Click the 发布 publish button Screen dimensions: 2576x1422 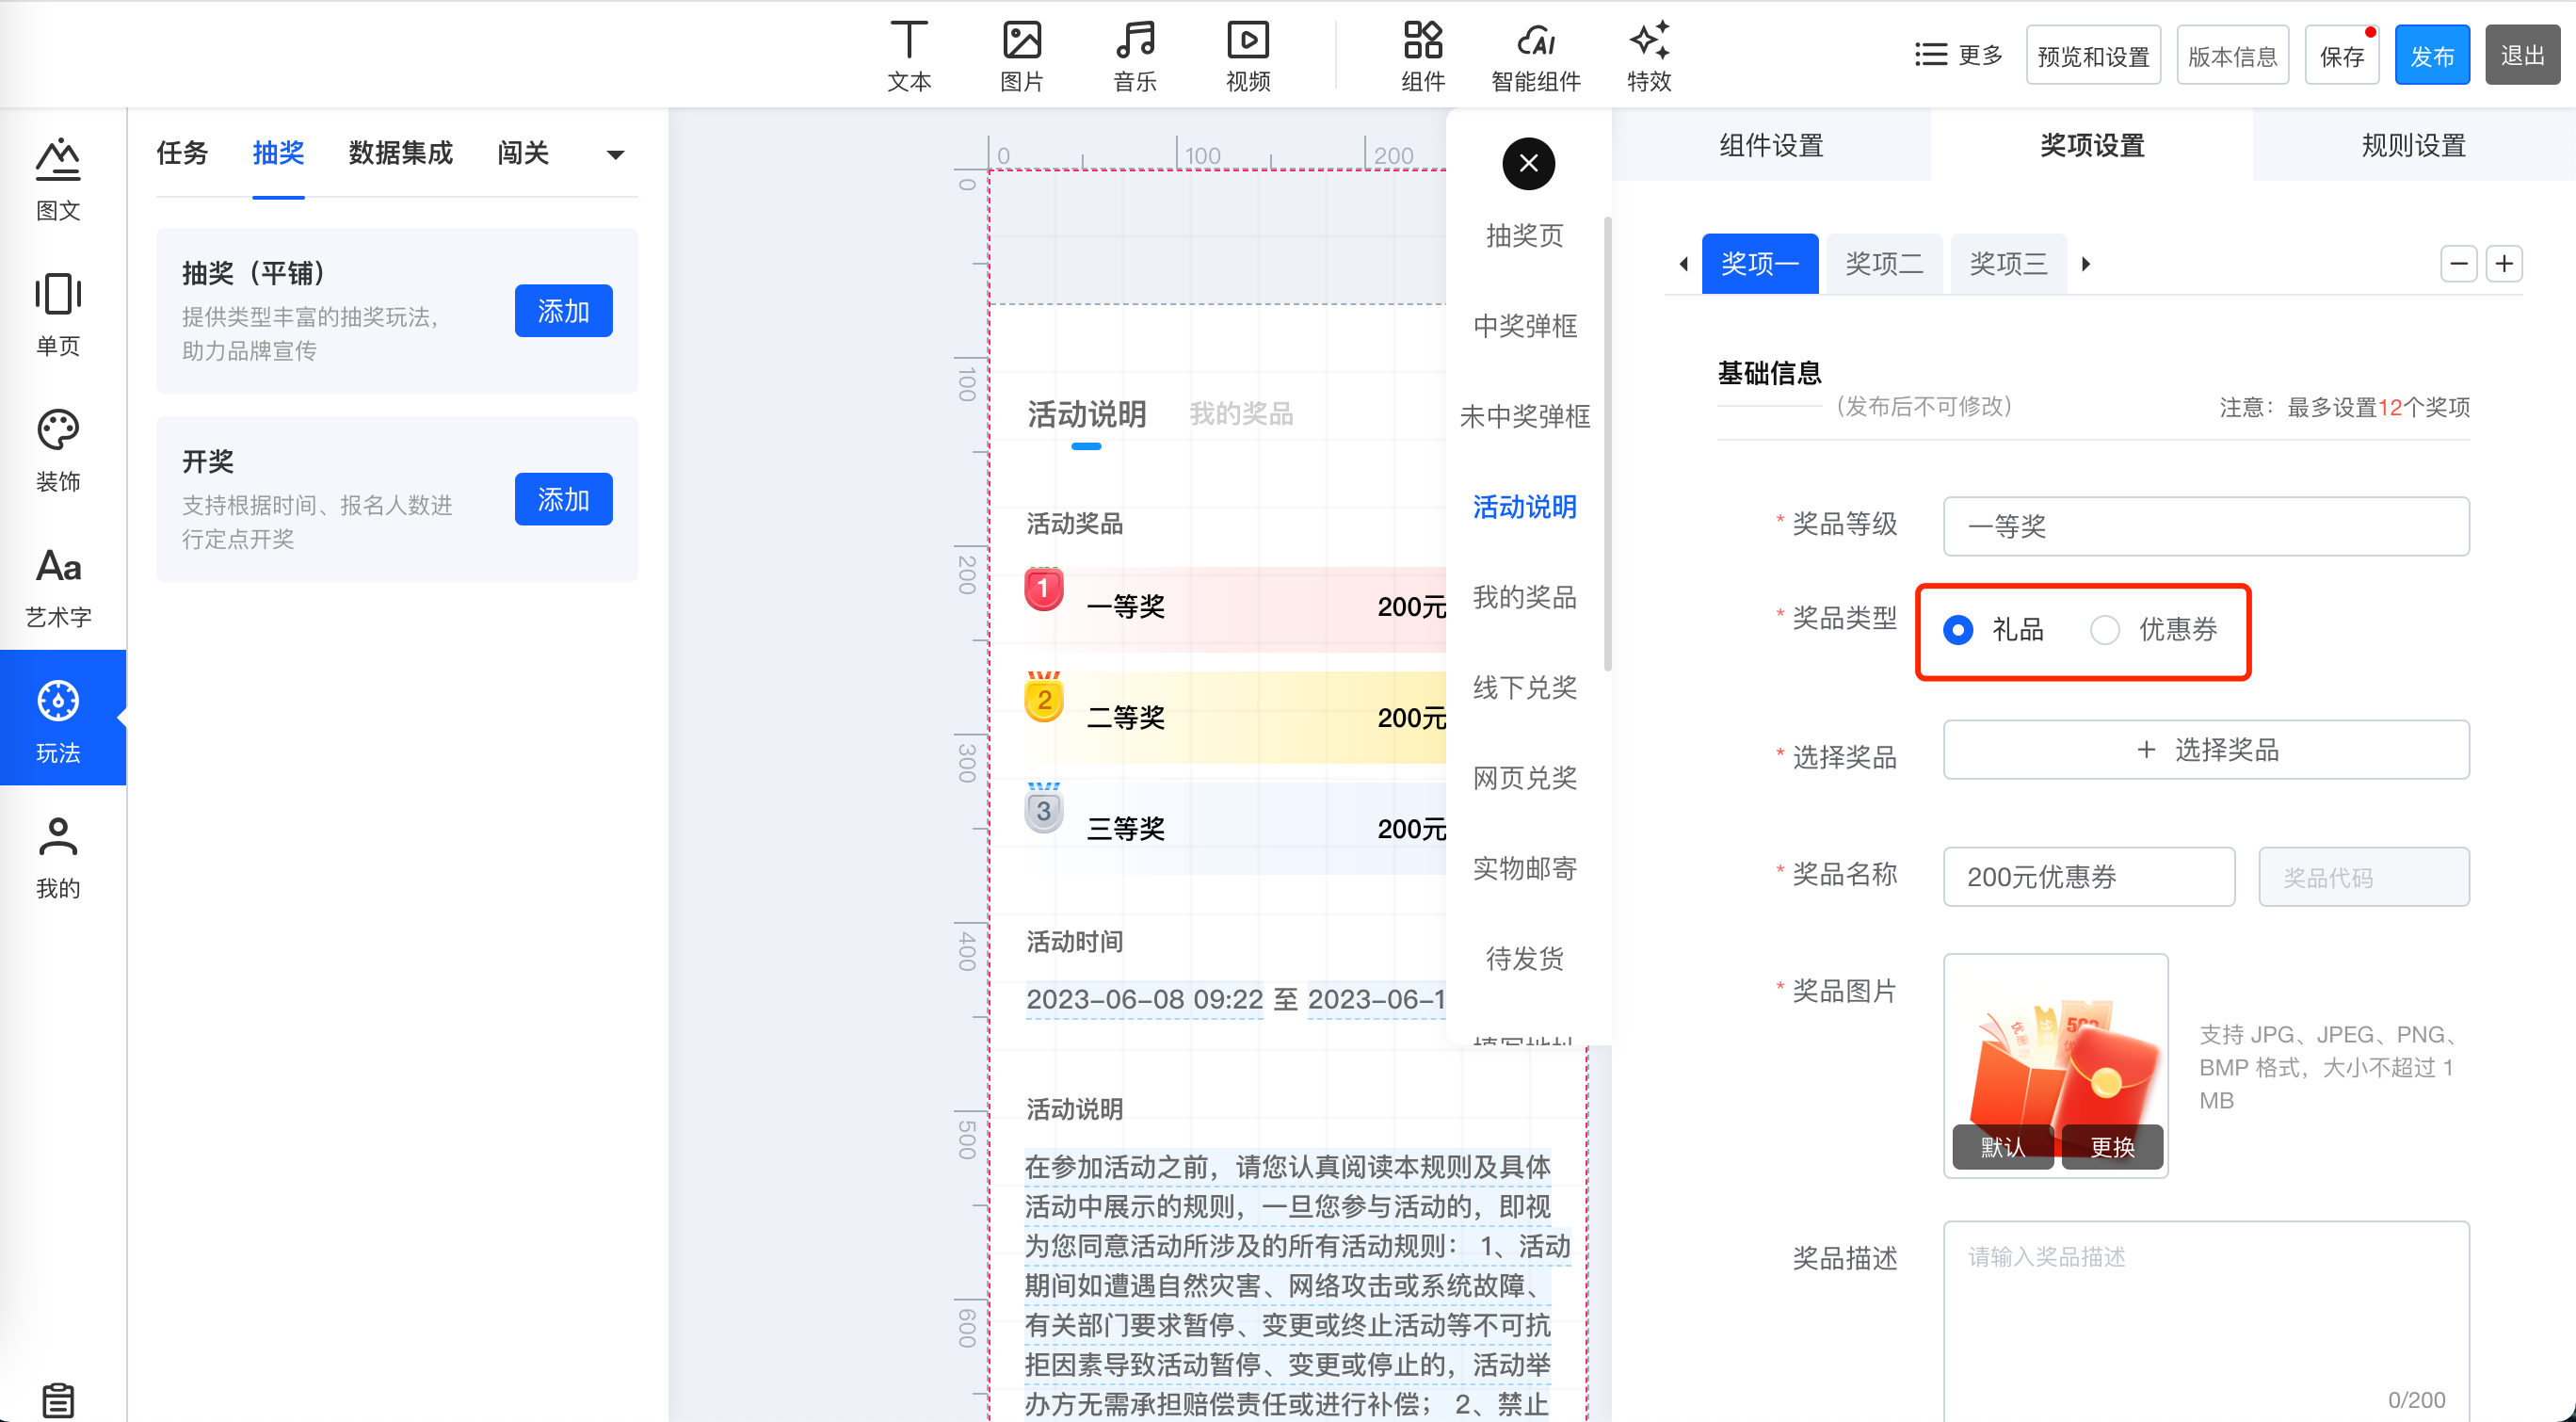point(2431,55)
